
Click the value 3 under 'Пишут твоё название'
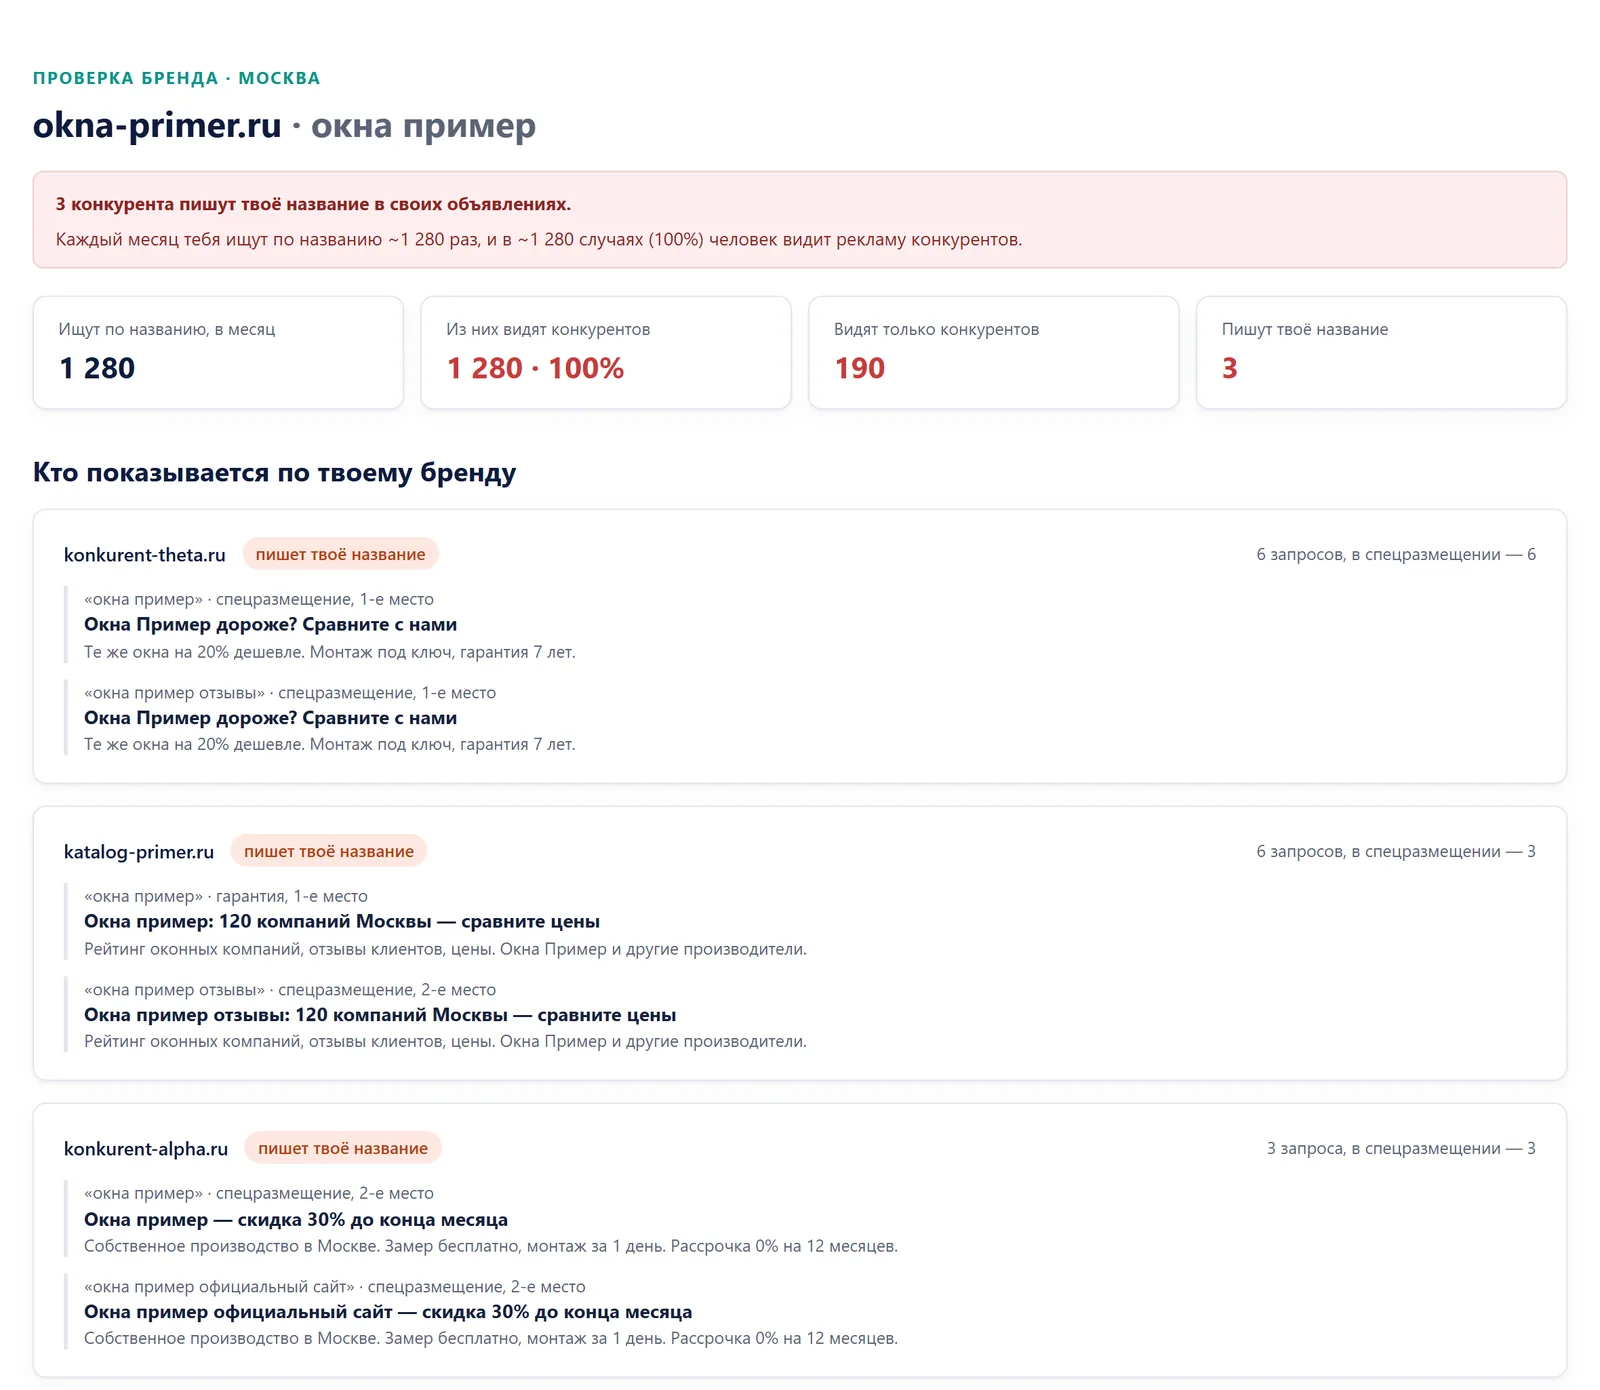[x=1230, y=368]
